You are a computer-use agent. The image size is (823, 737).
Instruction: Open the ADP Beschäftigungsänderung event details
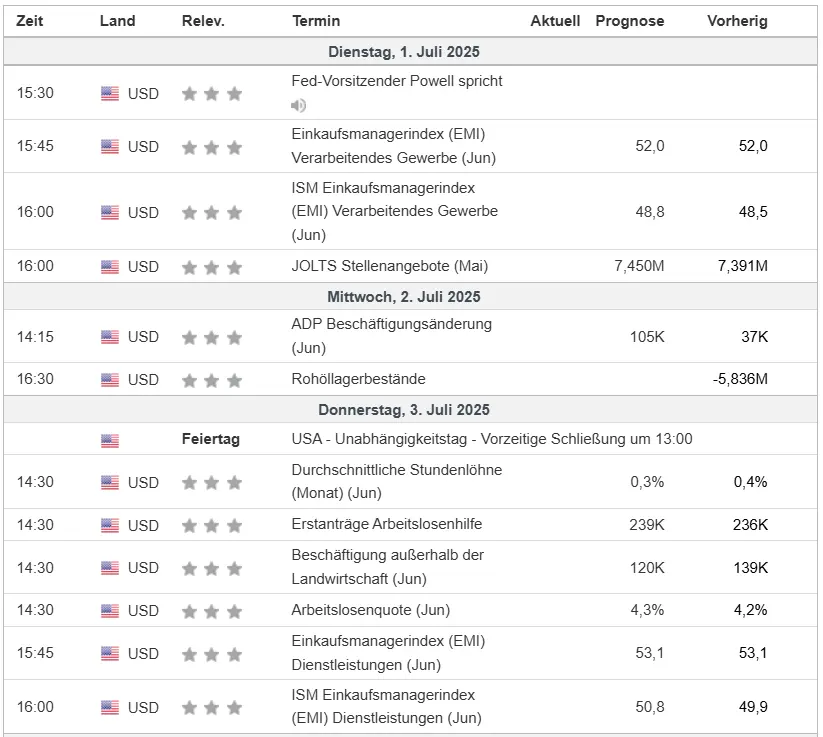[x=391, y=325]
